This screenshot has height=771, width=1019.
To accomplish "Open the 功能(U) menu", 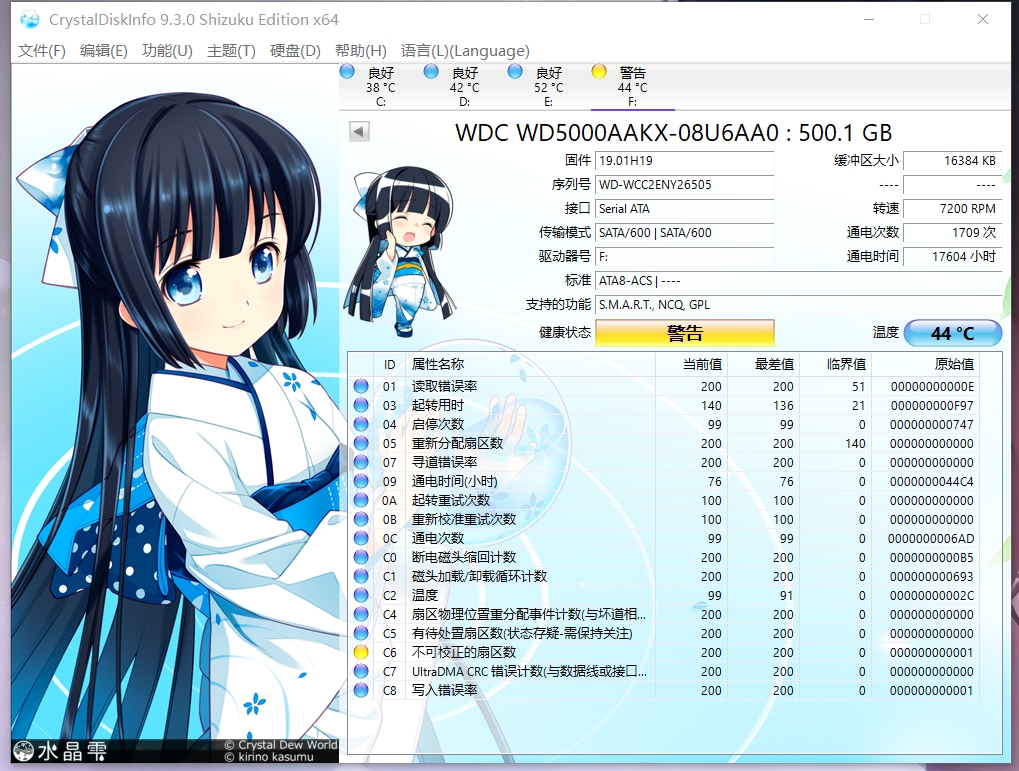I will coord(167,51).
